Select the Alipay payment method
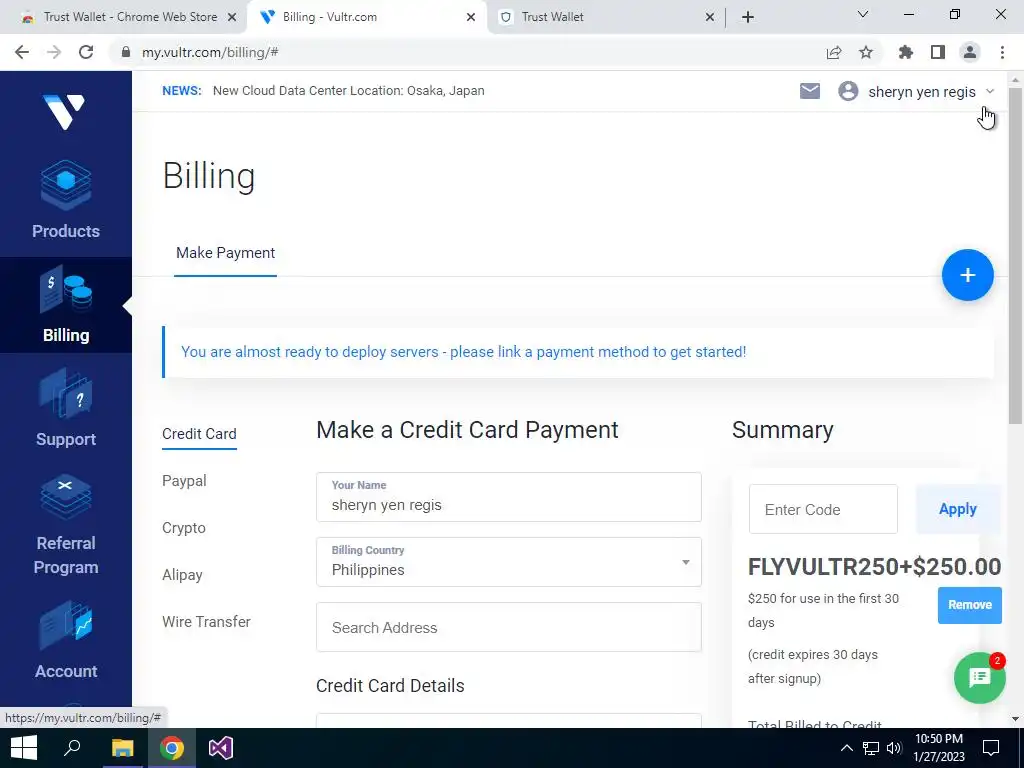 click(182, 575)
